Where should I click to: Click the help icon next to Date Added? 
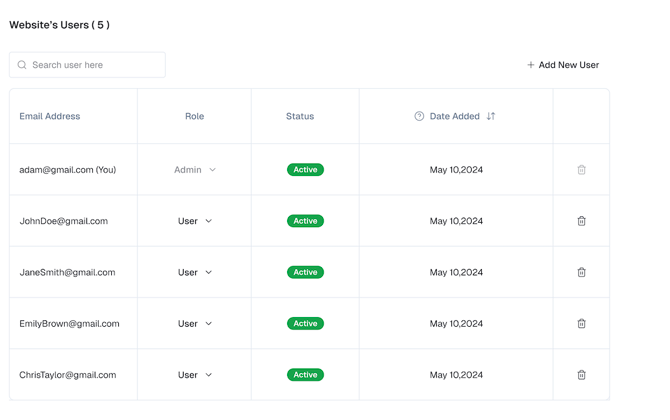point(419,116)
